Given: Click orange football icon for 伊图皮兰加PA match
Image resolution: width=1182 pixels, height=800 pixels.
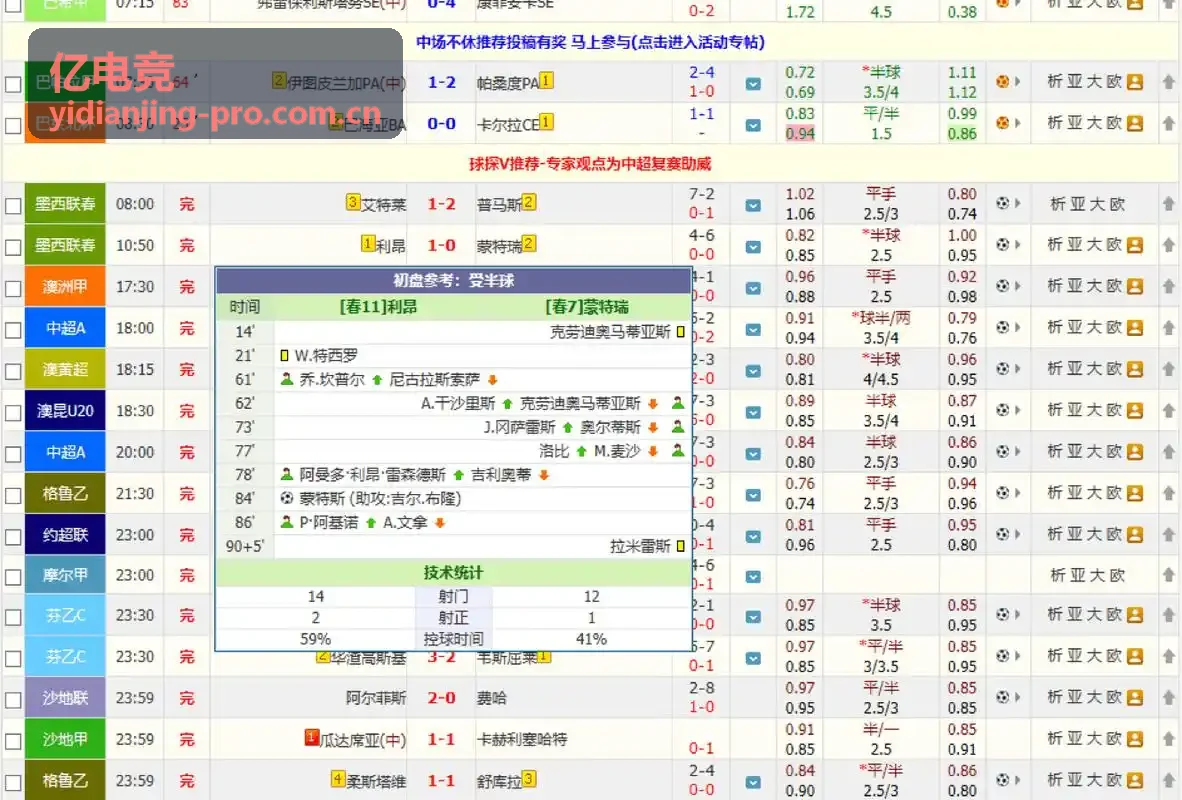Looking at the screenshot, I should [x=1003, y=81].
